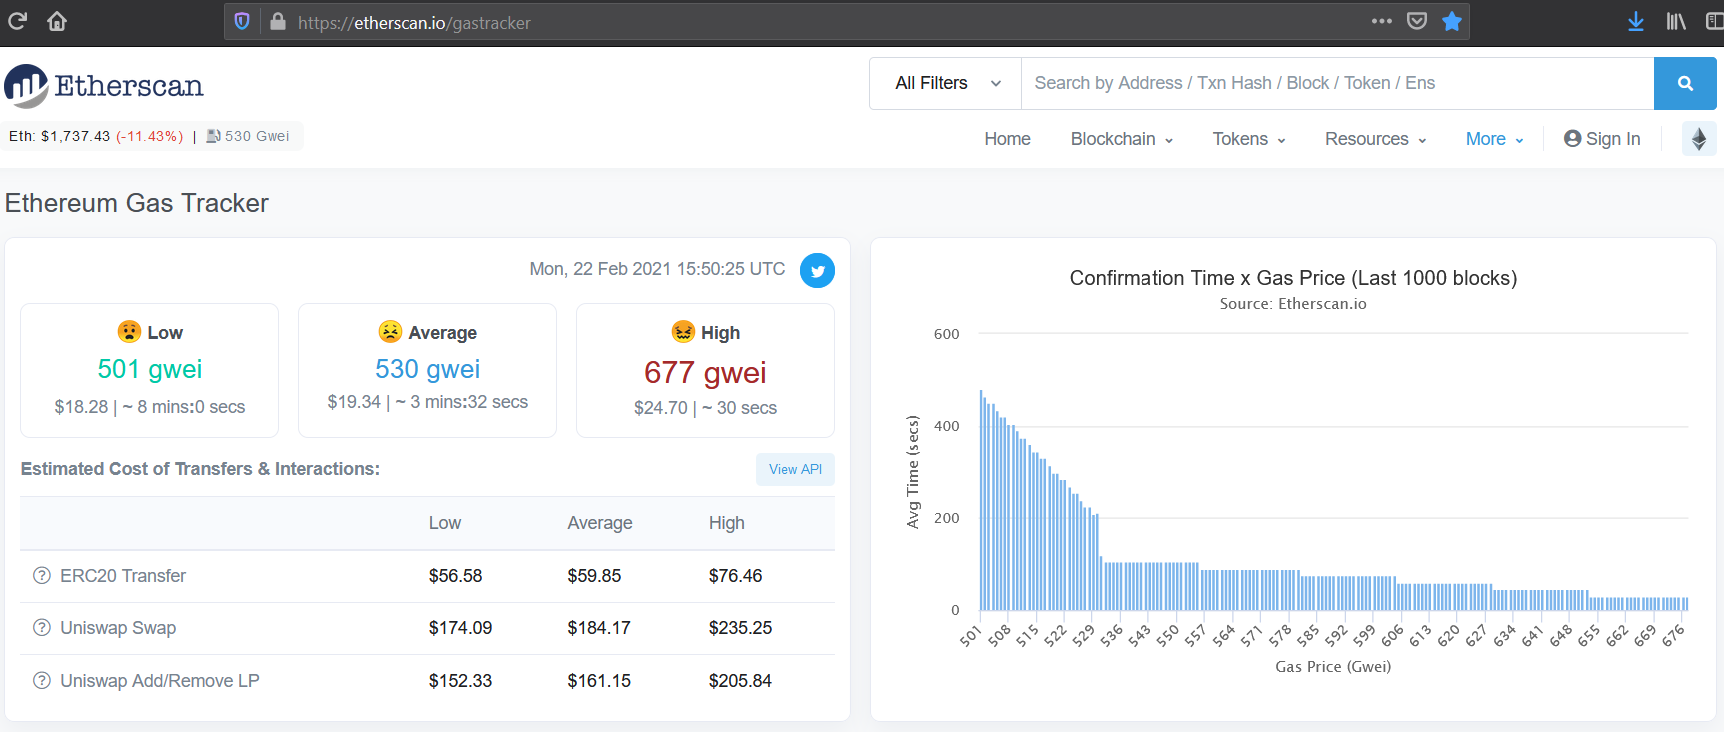This screenshot has height=732, width=1724.
Task: Click the tallest chart bar at 501 gwei
Action: (981, 500)
